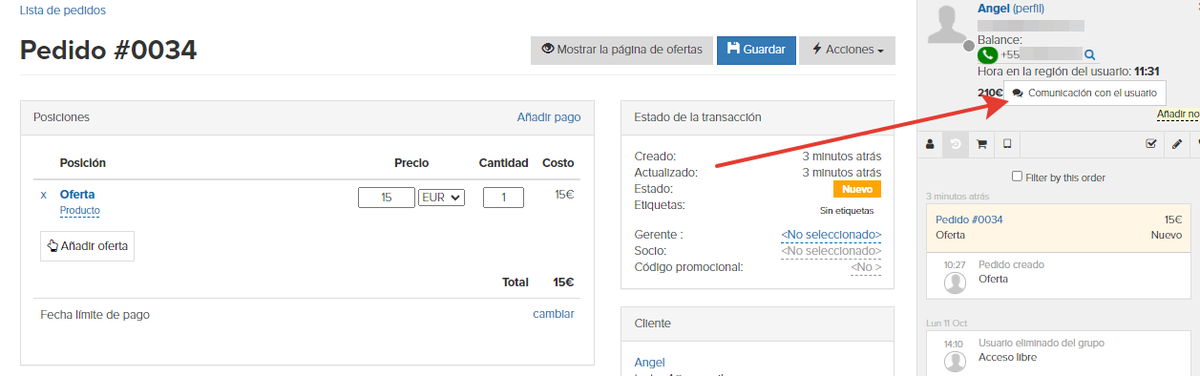Click the price input field showing 15
Screen dimensions: 1200x376
pyautogui.click(x=386, y=198)
